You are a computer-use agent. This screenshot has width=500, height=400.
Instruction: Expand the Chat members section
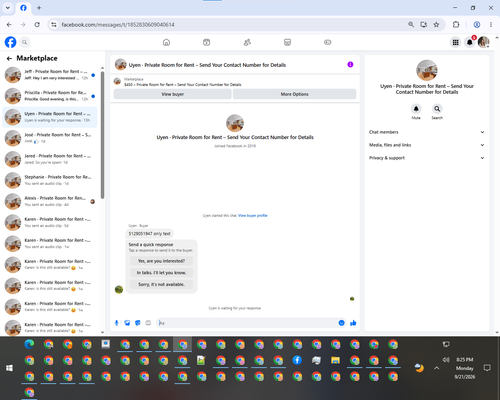pos(427,132)
